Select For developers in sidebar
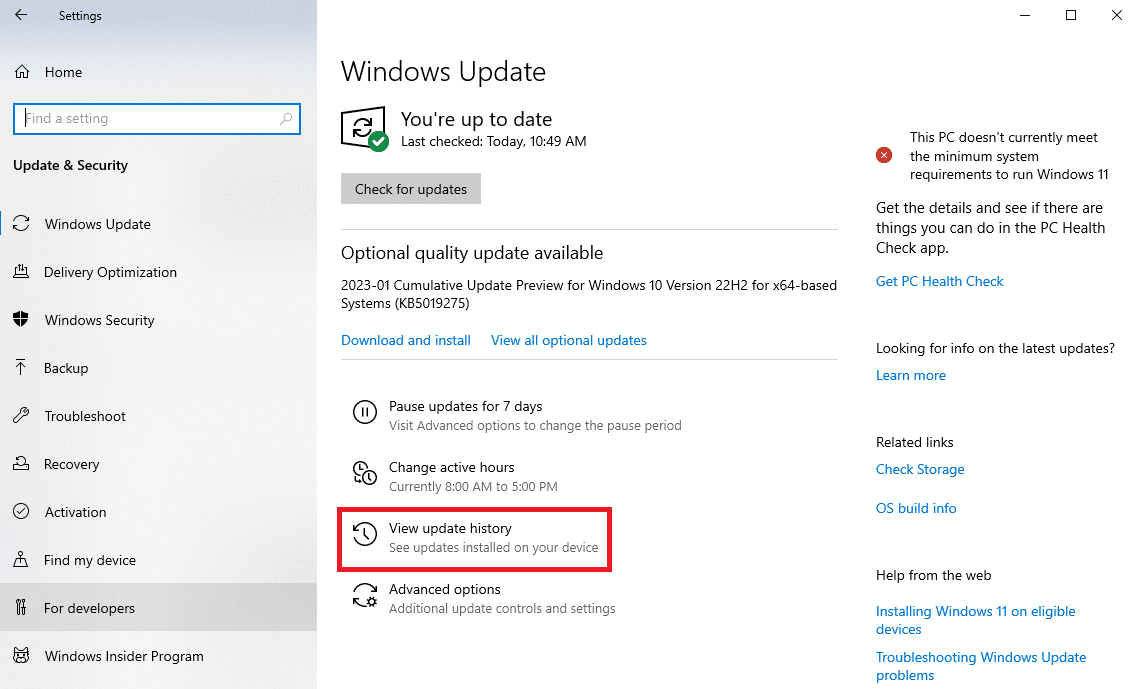 click(x=158, y=607)
